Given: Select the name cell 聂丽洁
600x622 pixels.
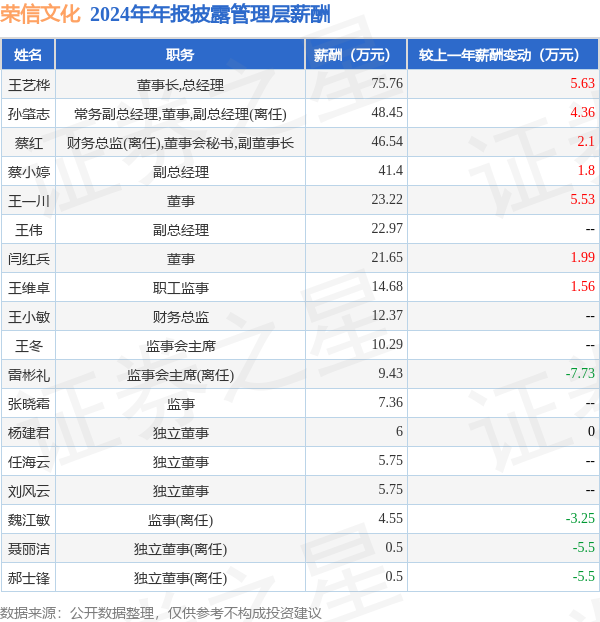Looking at the screenshot, I should tap(29, 548).
